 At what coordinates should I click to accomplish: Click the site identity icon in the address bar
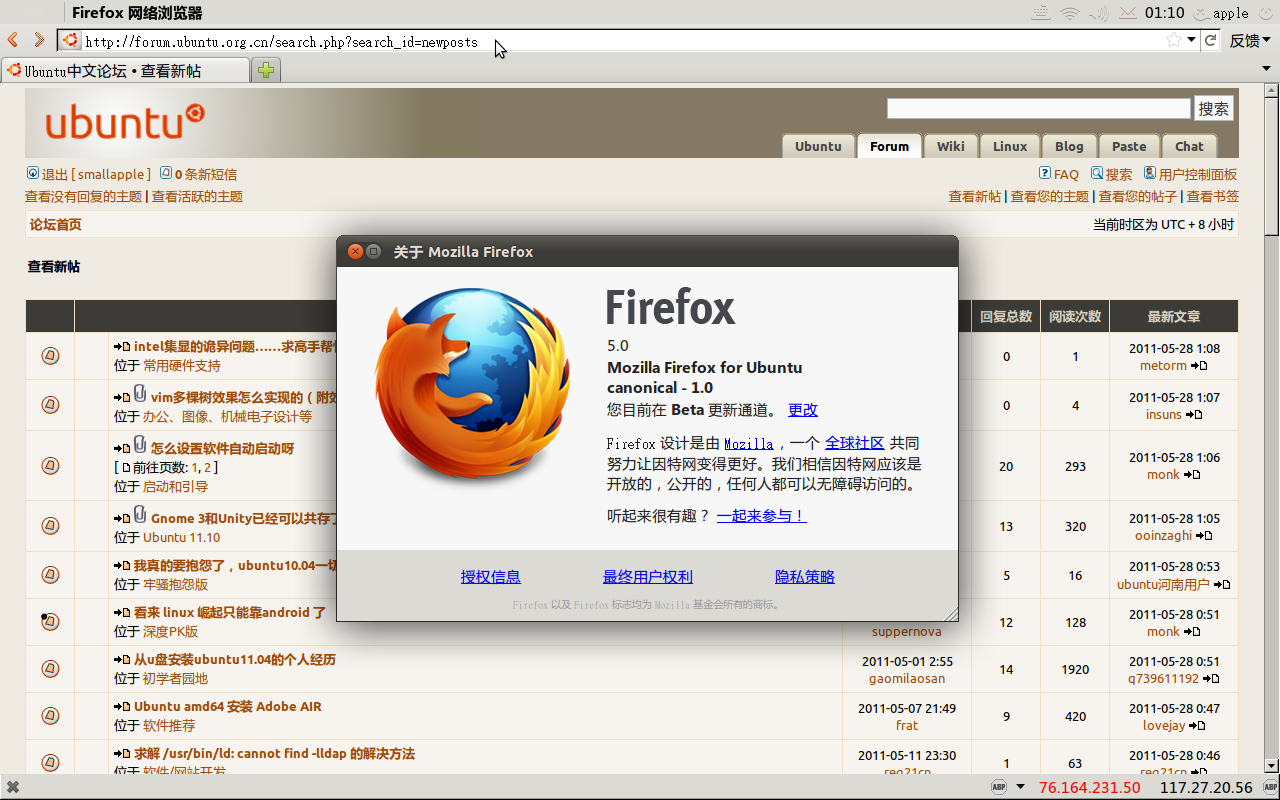click(70, 41)
